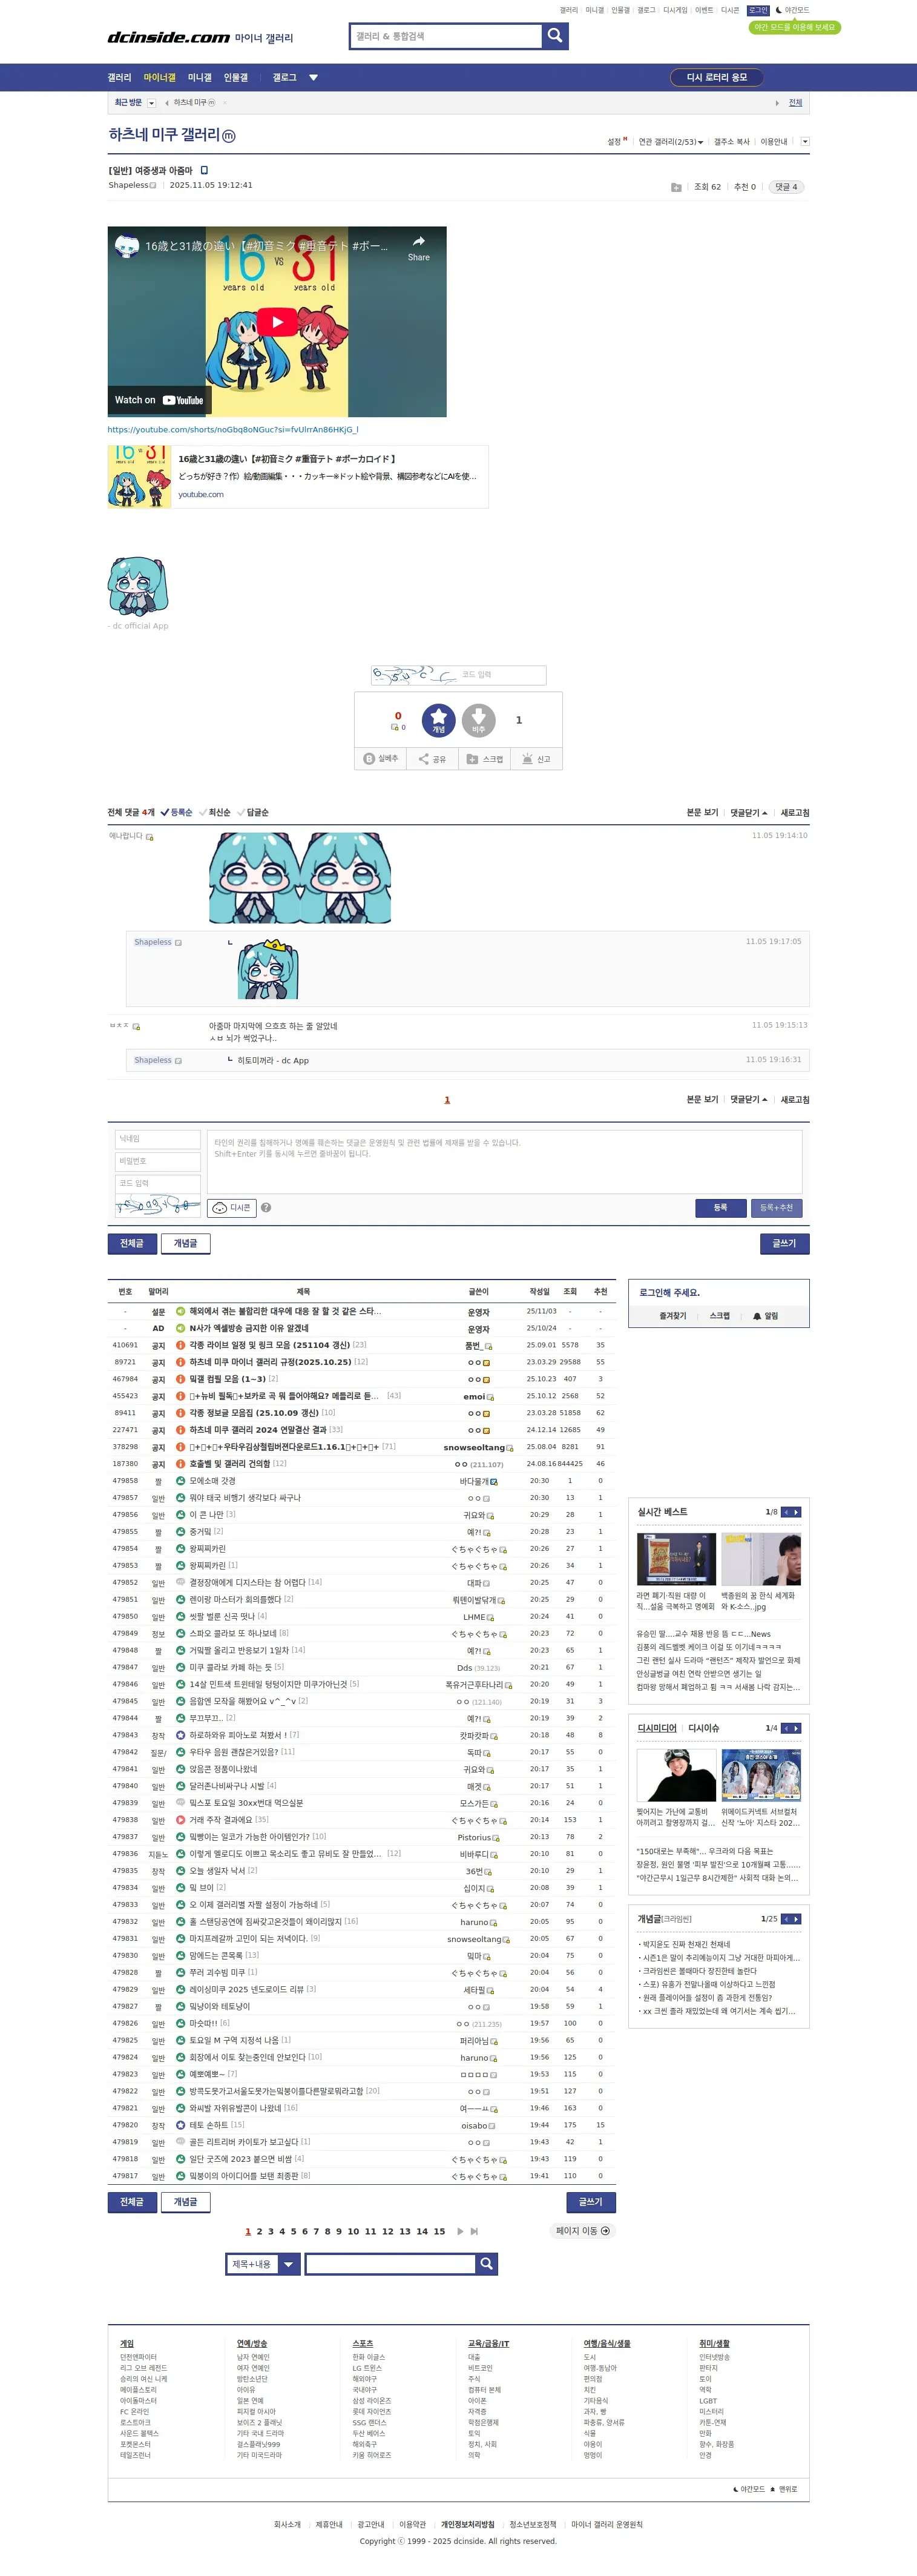Click the comment text area
This screenshot has width=917, height=2576.
(x=504, y=1162)
